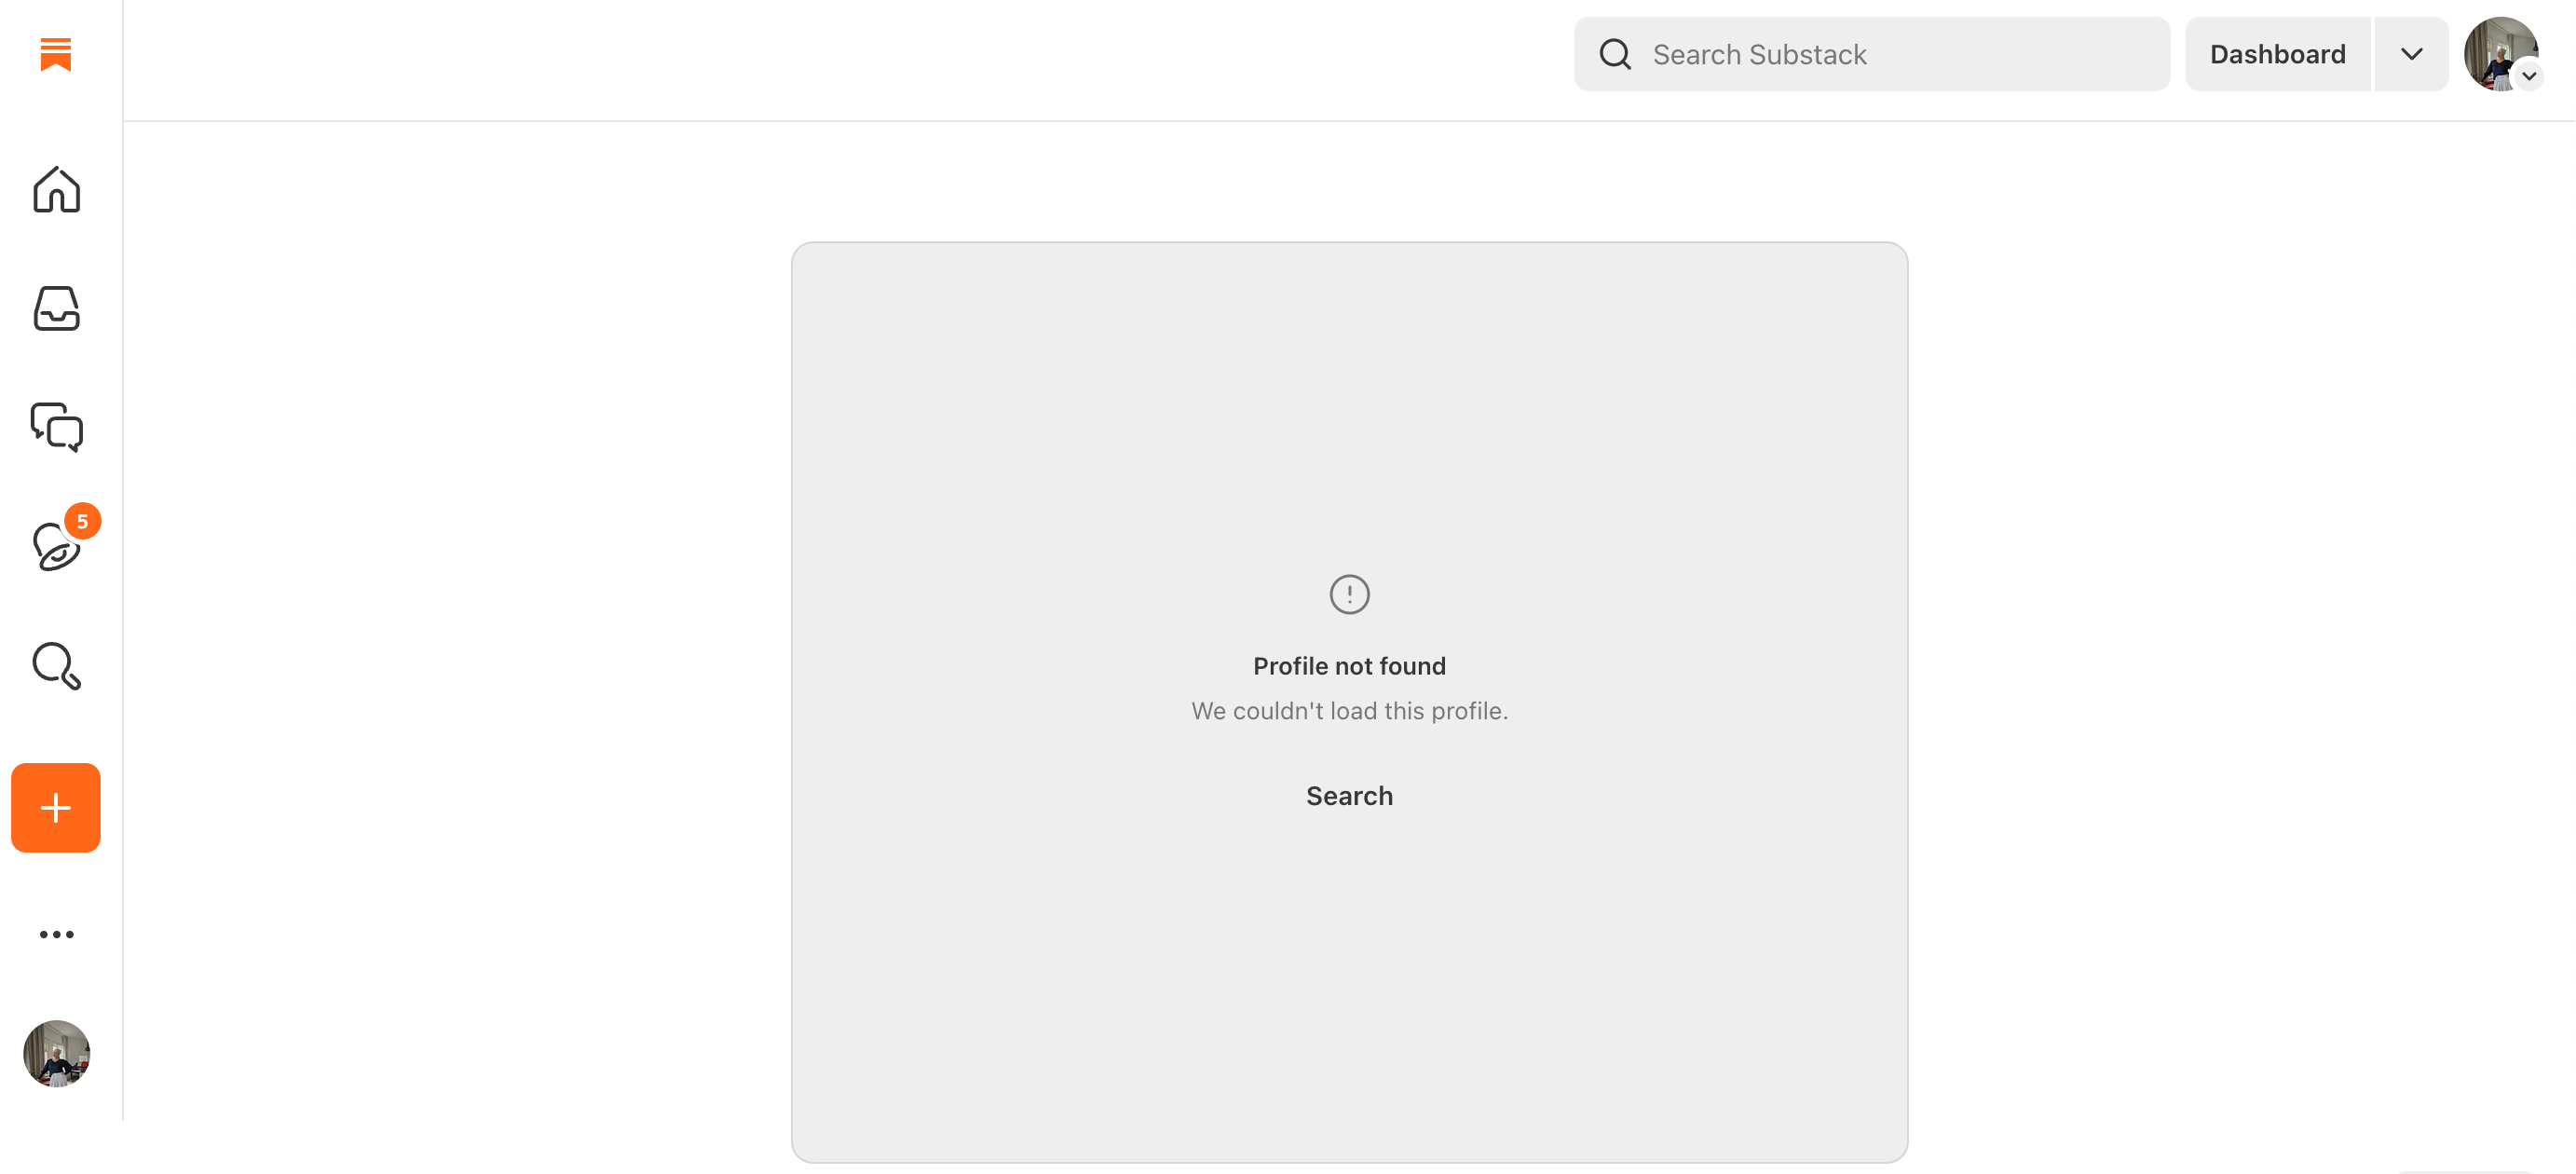2576x1174 pixels.
Task: Click "We couldn't load this profile" text
Action: (1349, 711)
